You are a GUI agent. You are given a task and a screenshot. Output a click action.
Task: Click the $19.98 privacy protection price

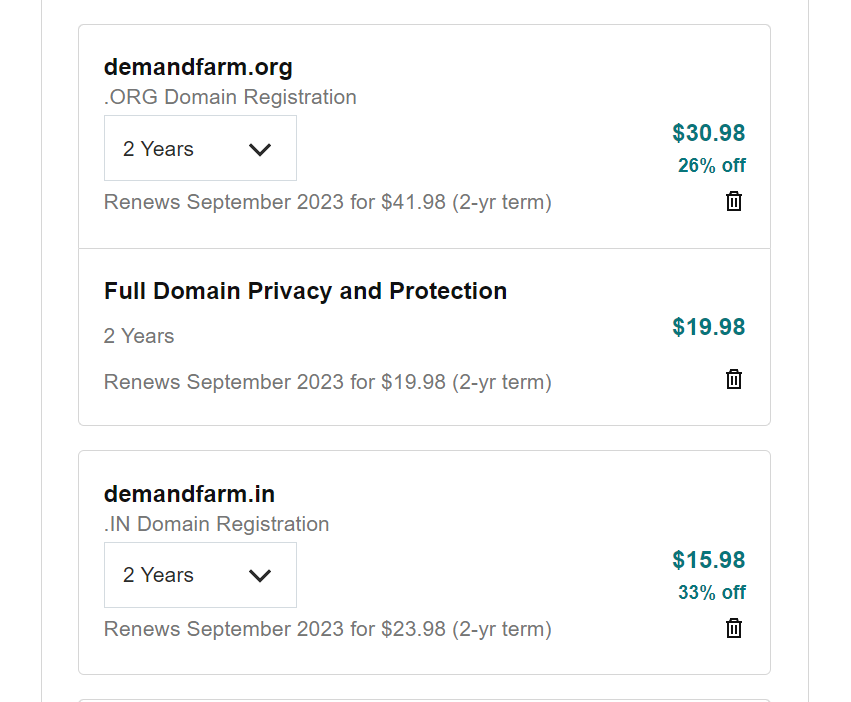point(709,327)
